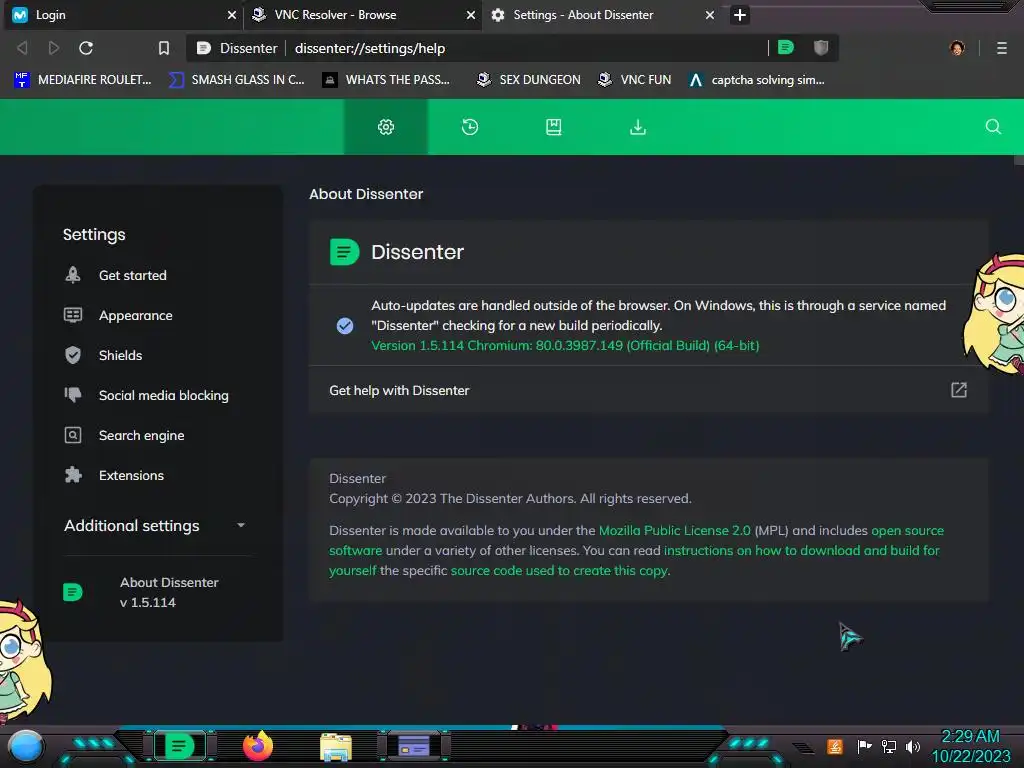Switch to VNC Resolver - Browse tab
This screenshot has width=1024, height=768.
click(362, 14)
